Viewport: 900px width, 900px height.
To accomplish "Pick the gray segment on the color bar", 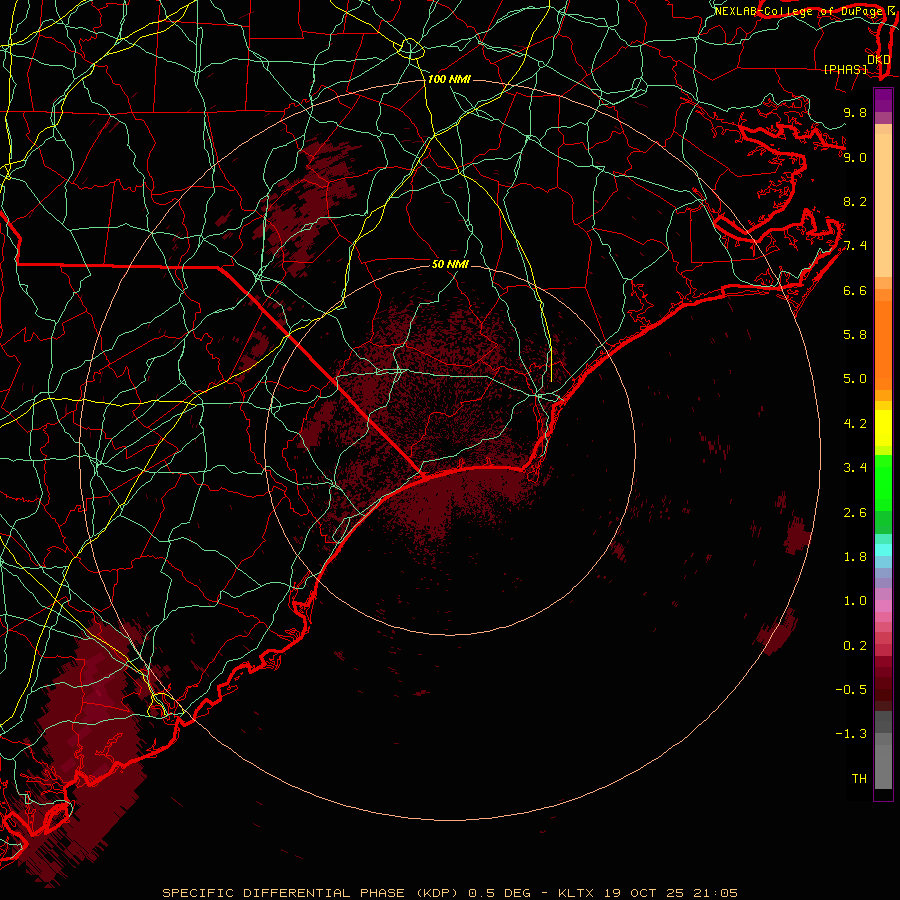I will [883, 749].
